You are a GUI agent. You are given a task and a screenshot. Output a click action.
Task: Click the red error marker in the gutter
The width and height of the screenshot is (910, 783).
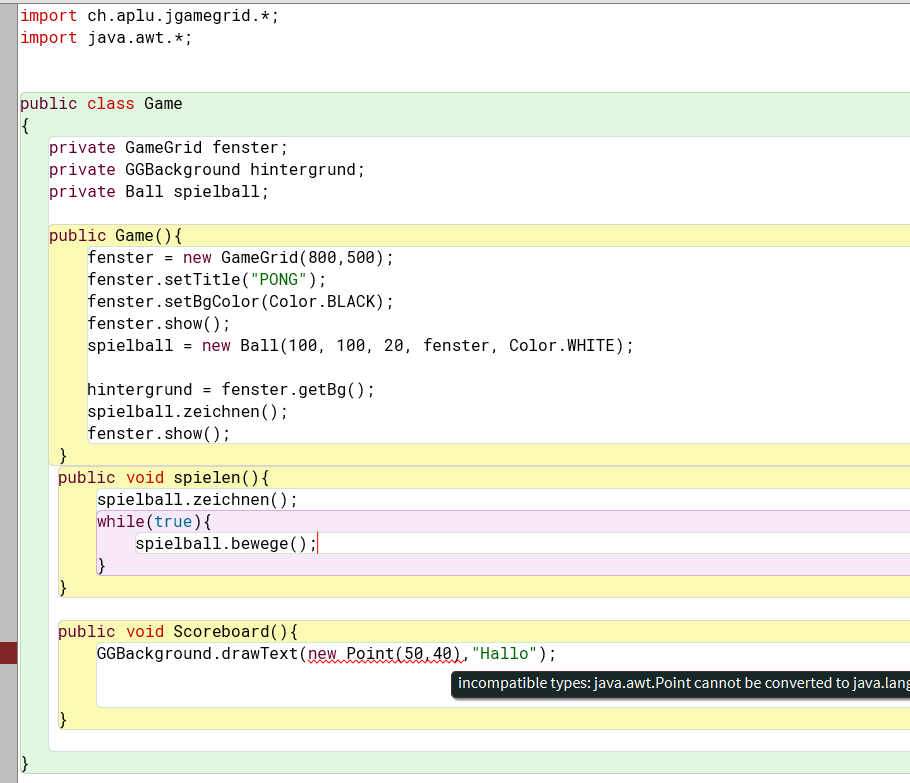point(9,653)
